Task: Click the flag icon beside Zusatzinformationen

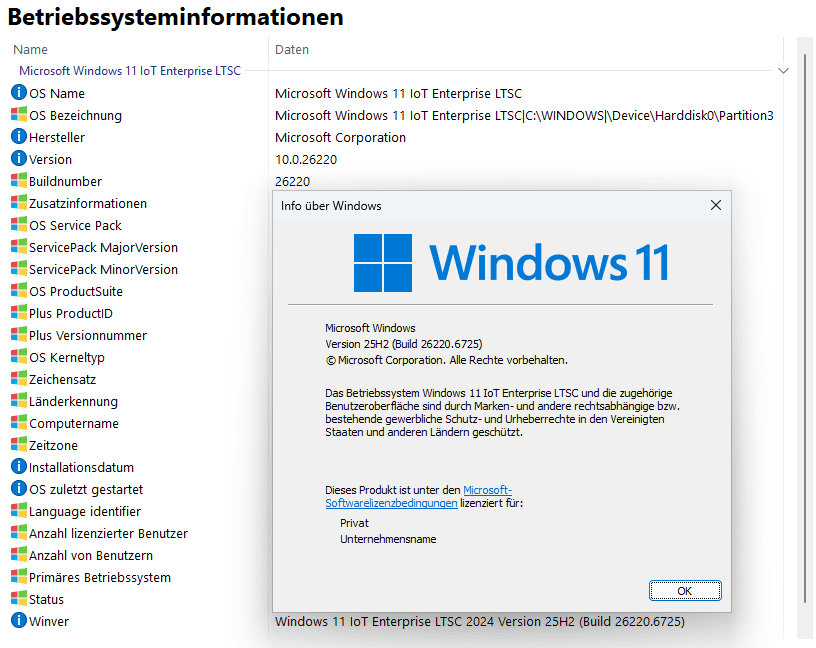Action: 19,202
